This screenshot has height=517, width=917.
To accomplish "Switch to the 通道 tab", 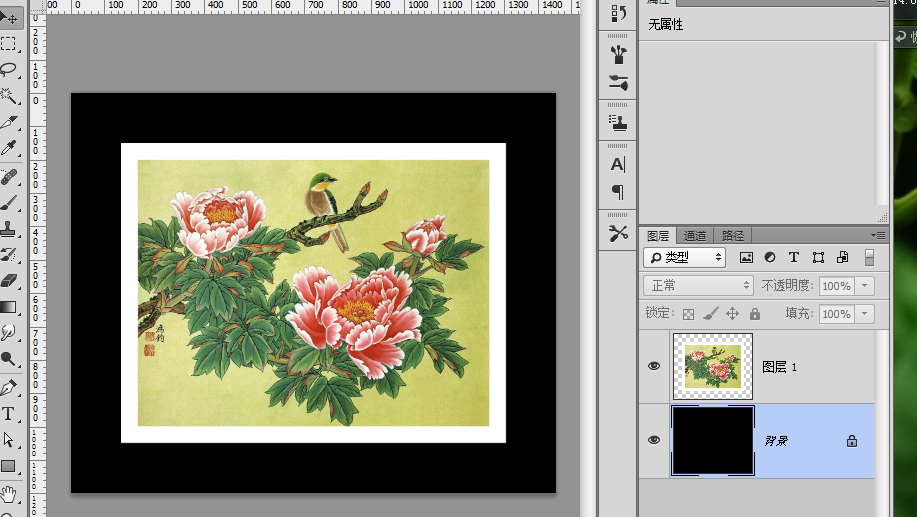I will (x=695, y=236).
